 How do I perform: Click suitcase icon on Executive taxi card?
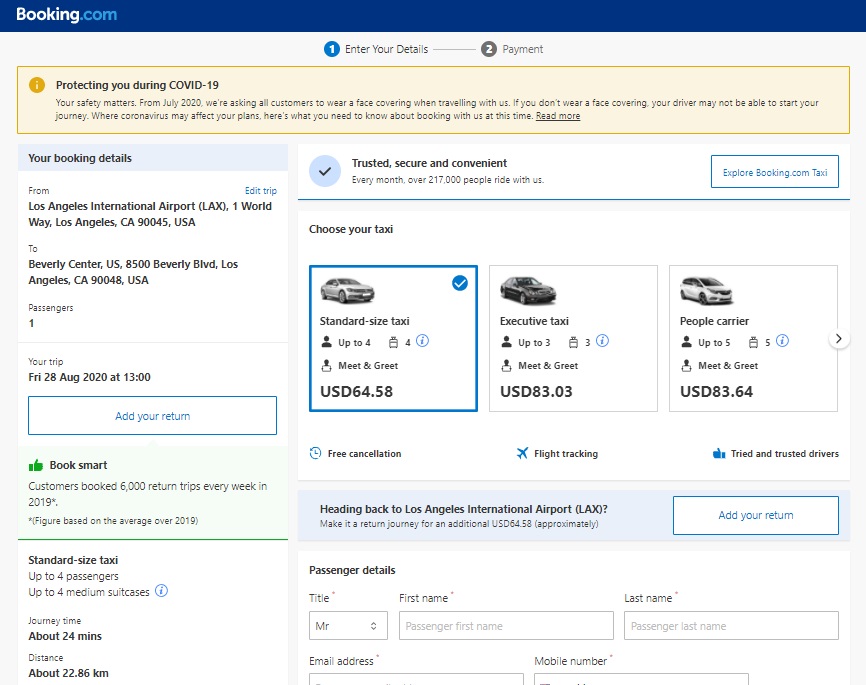click(573, 342)
